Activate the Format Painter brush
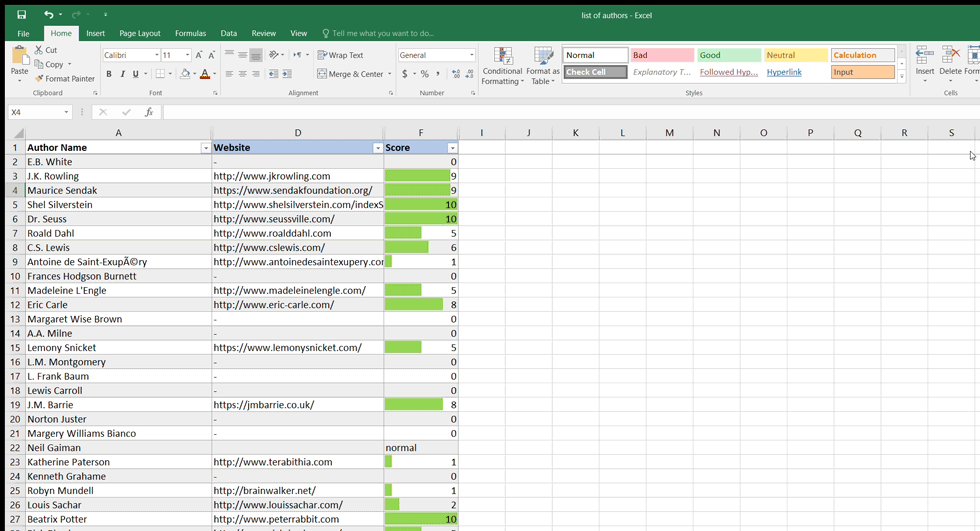The height and width of the screenshot is (531, 980). [39, 79]
